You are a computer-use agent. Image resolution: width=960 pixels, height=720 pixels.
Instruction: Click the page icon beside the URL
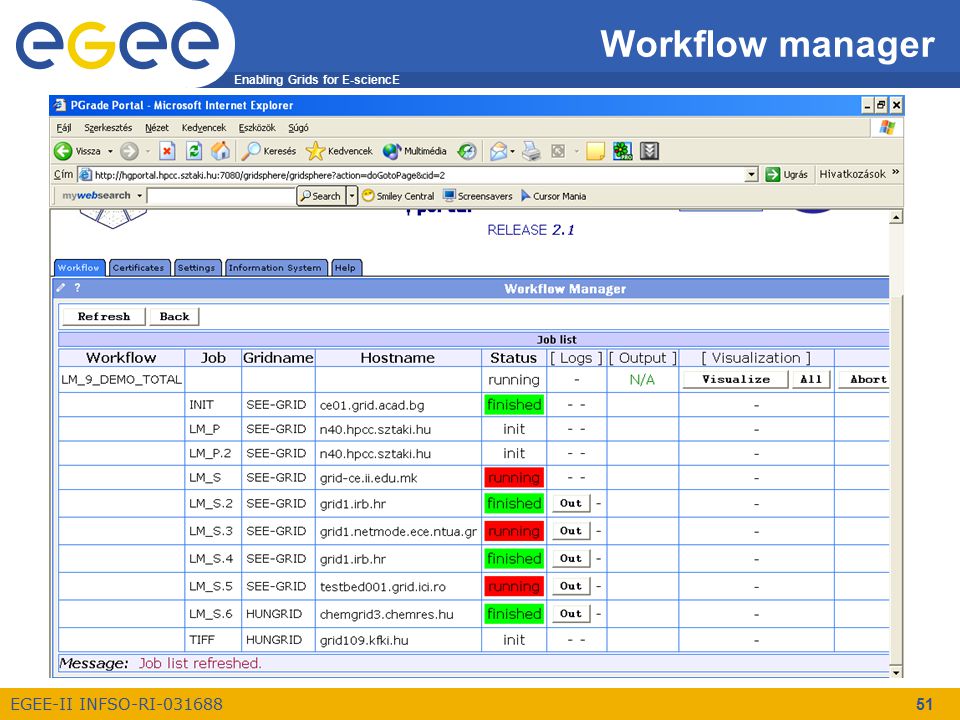[86, 175]
